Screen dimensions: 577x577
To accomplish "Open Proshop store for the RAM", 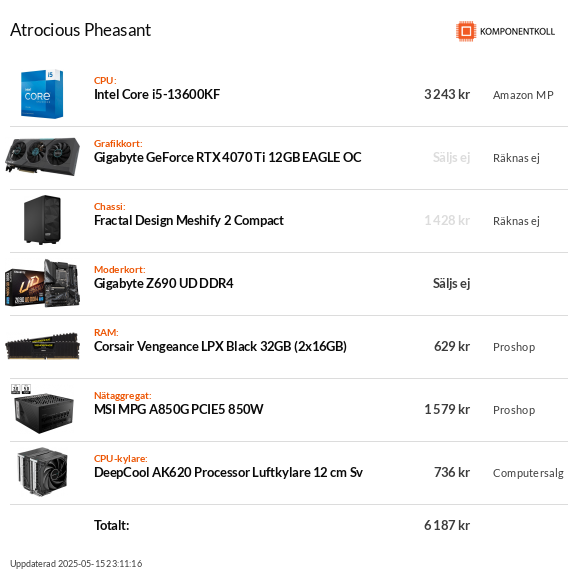I will coord(514,347).
